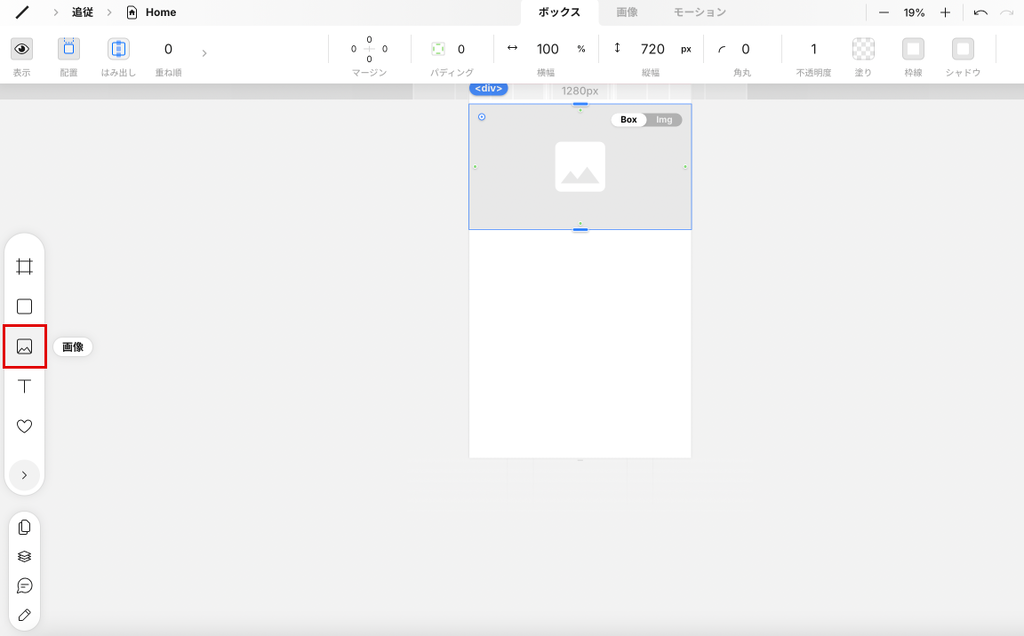Select the Text tool in left toolbar
The image size is (1024, 636).
pyautogui.click(x=25, y=387)
